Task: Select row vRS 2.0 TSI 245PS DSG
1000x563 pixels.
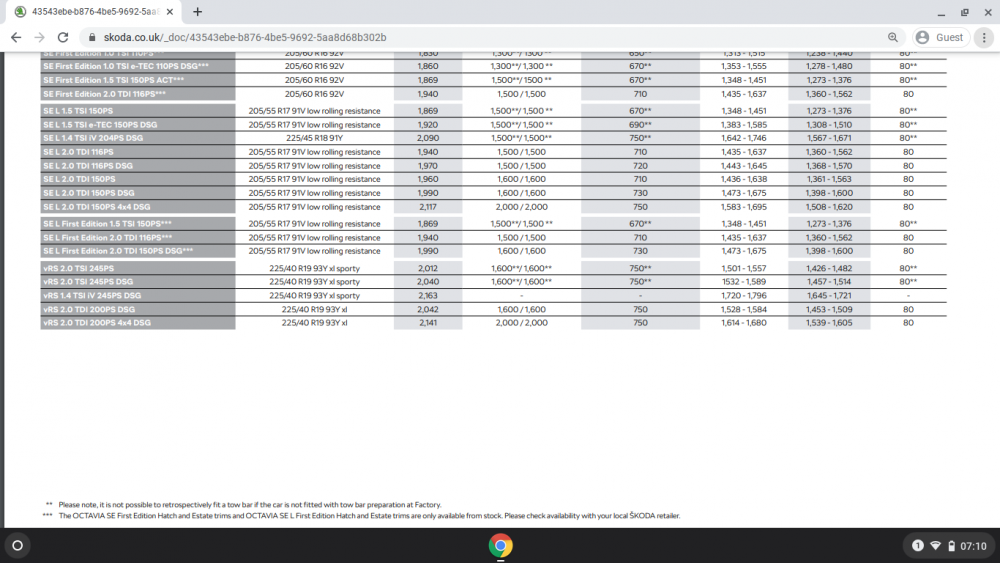Action: (x=494, y=282)
